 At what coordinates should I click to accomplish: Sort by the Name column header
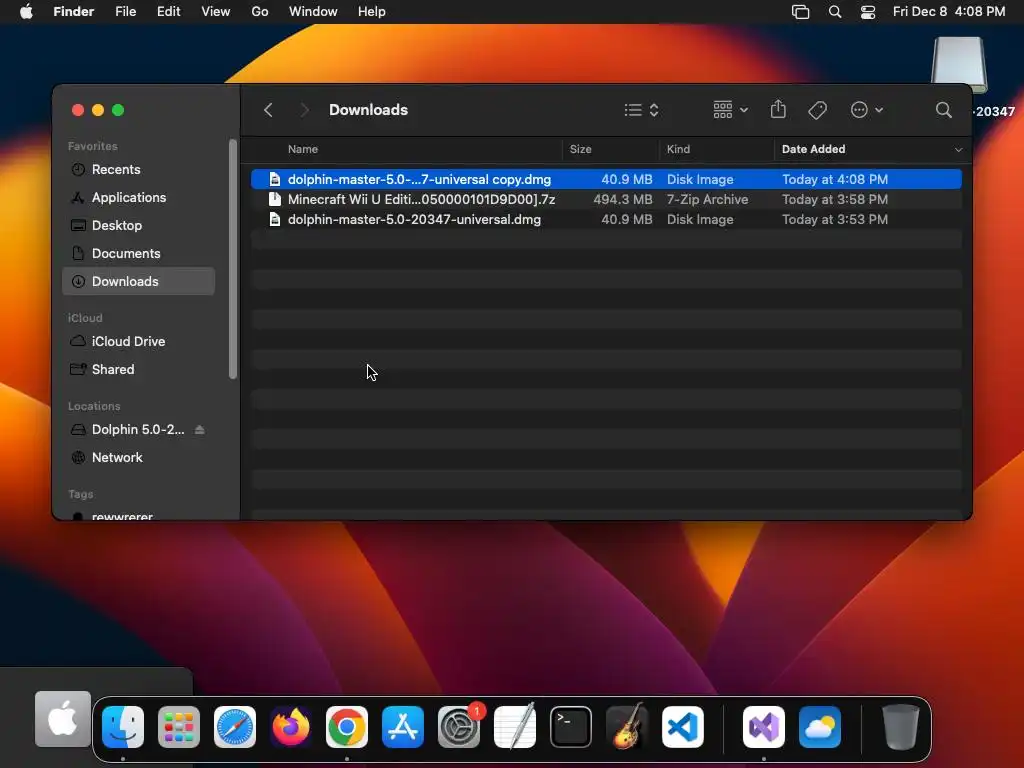point(303,149)
